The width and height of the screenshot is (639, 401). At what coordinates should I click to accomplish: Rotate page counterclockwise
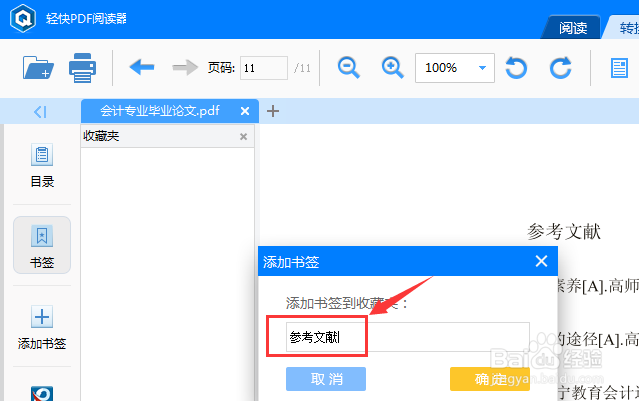coord(516,68)
